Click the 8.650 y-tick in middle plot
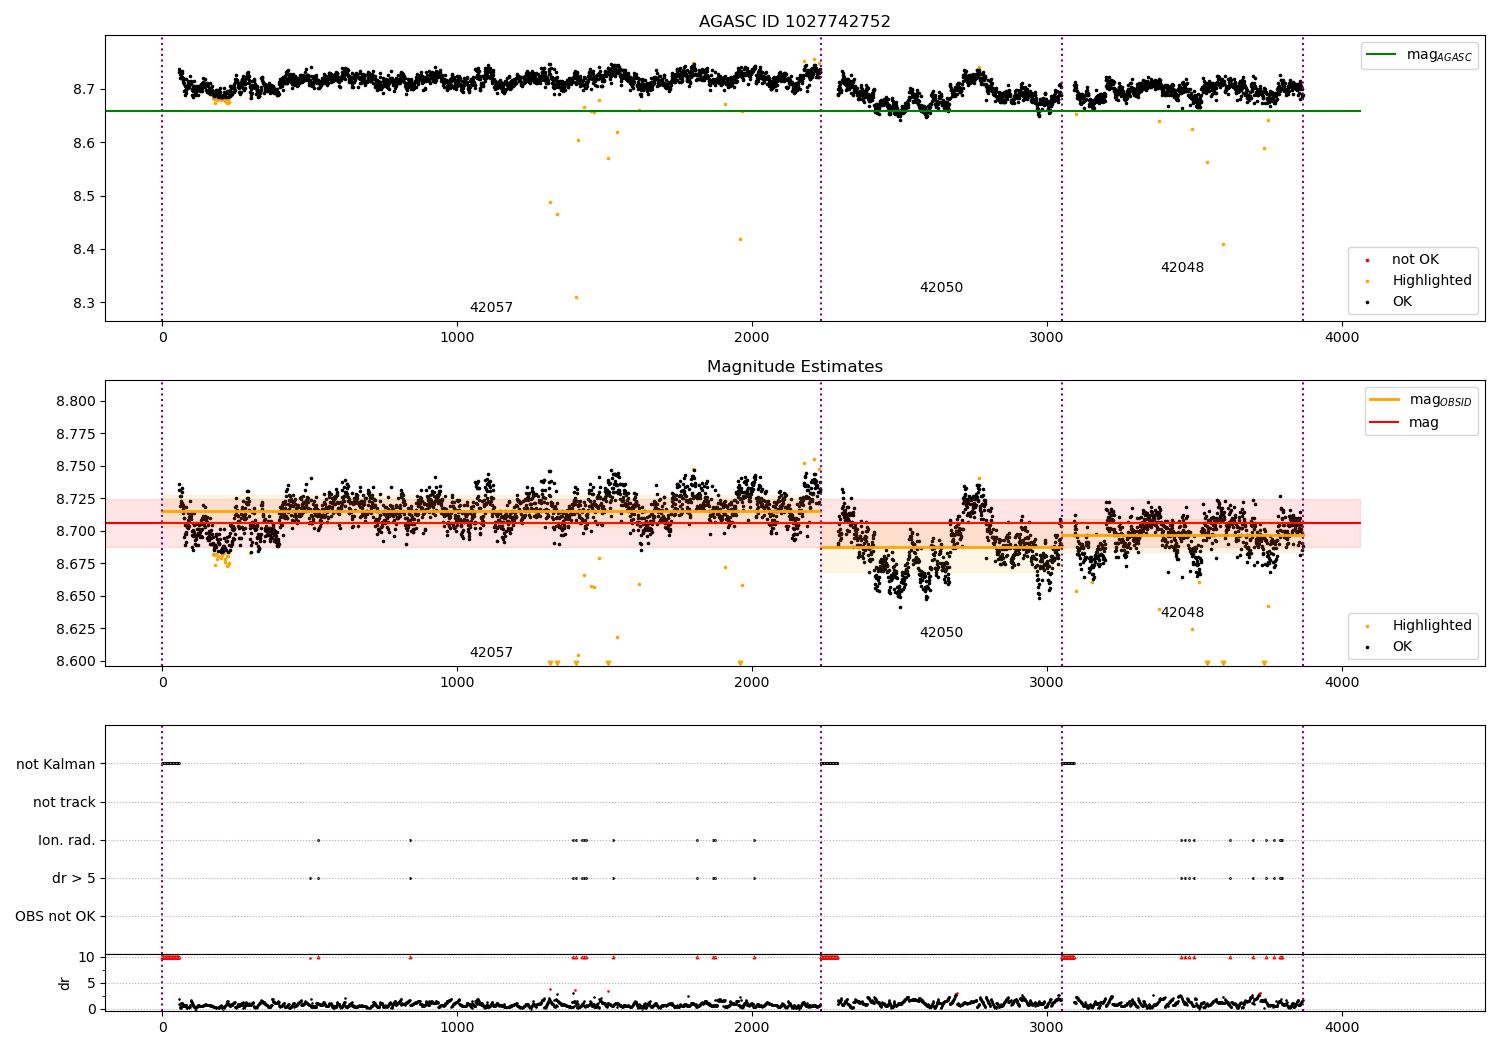Image resolution: width=1500 pixels, height=1050 pixels. pos(77,596)
